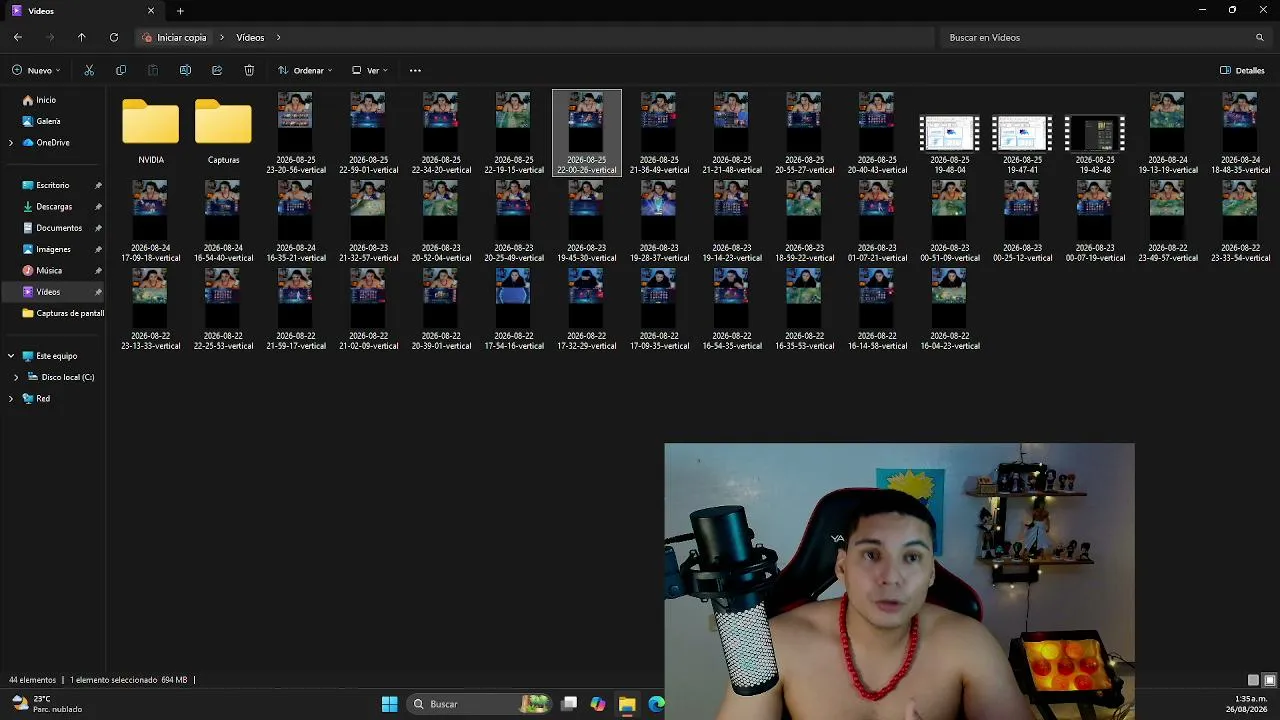Select video 2026-08-24 19-13-19-vertical
This screenshot has width=1280, height=720.
click(1168, 133)
